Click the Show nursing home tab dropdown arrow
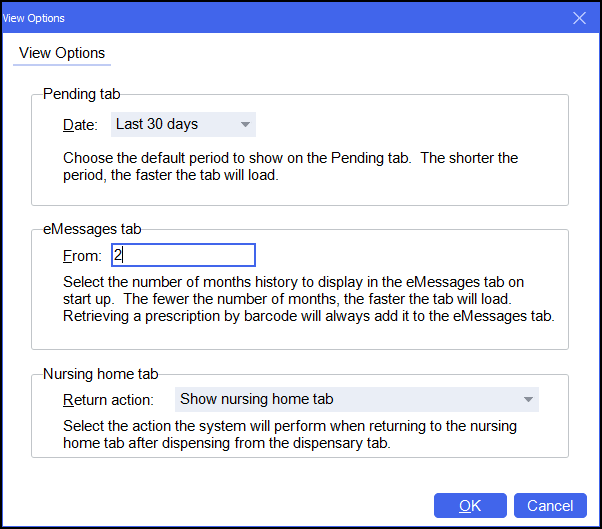This screenshot has height=529, width=602. pyautogui.click(x=528, y=400)
